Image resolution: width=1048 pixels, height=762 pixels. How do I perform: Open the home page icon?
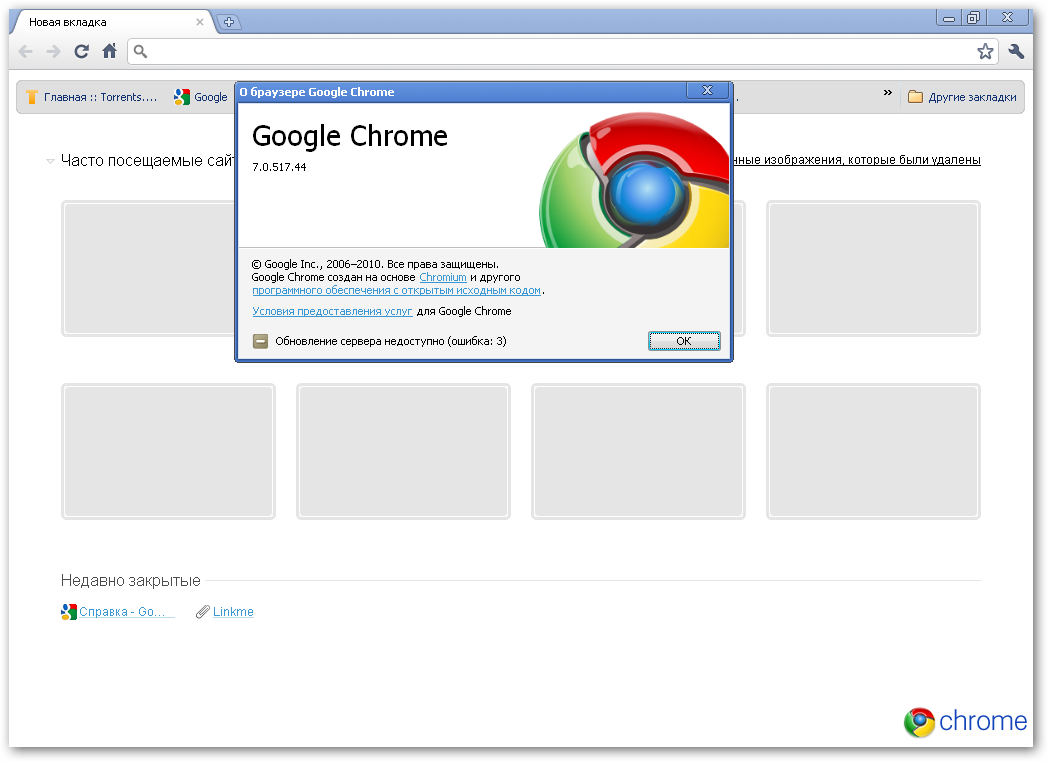click(x=110, y=51)
